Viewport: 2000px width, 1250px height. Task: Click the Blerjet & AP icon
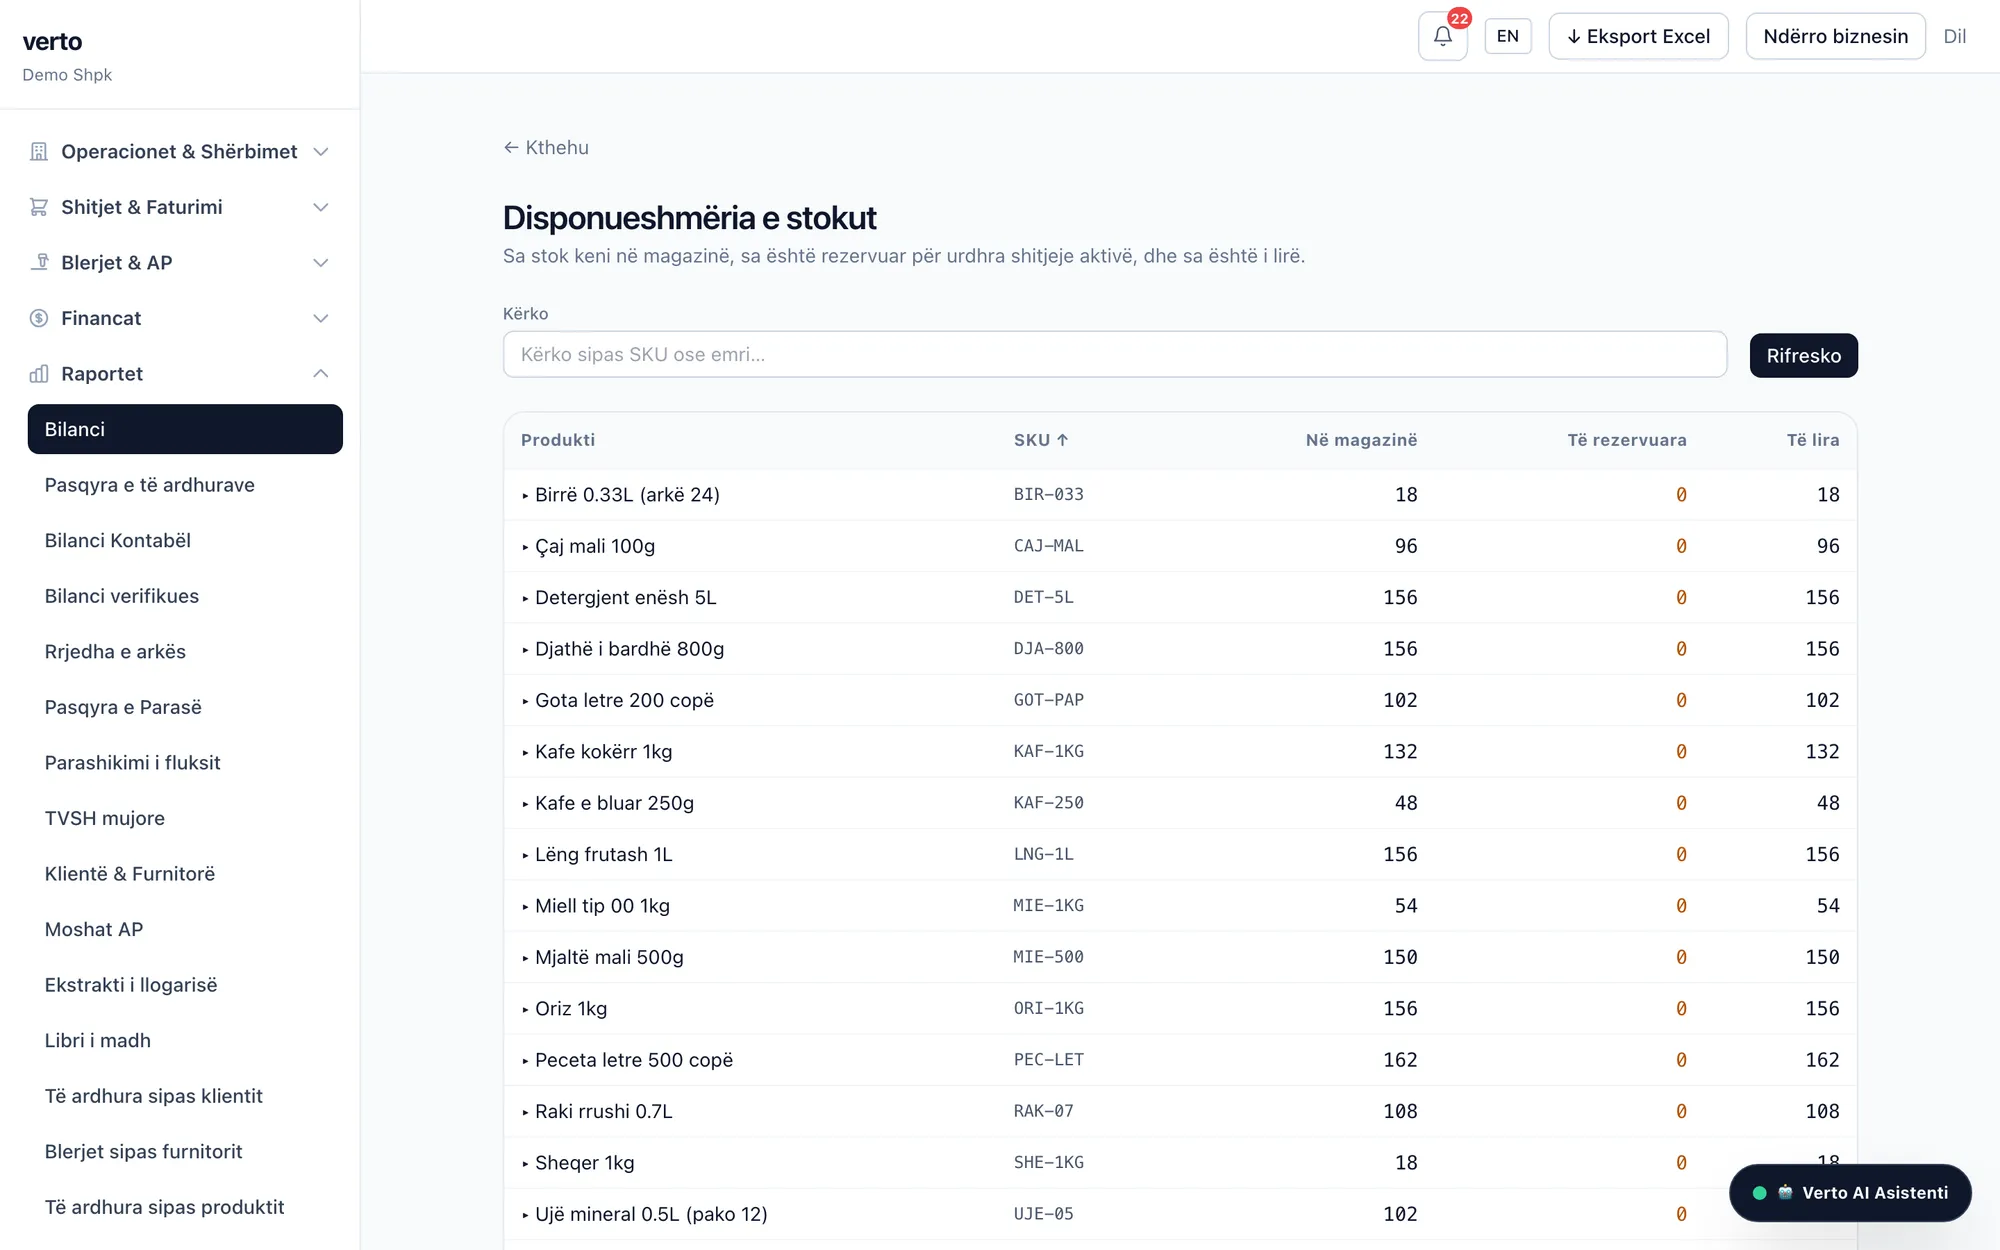coord(39,262)
